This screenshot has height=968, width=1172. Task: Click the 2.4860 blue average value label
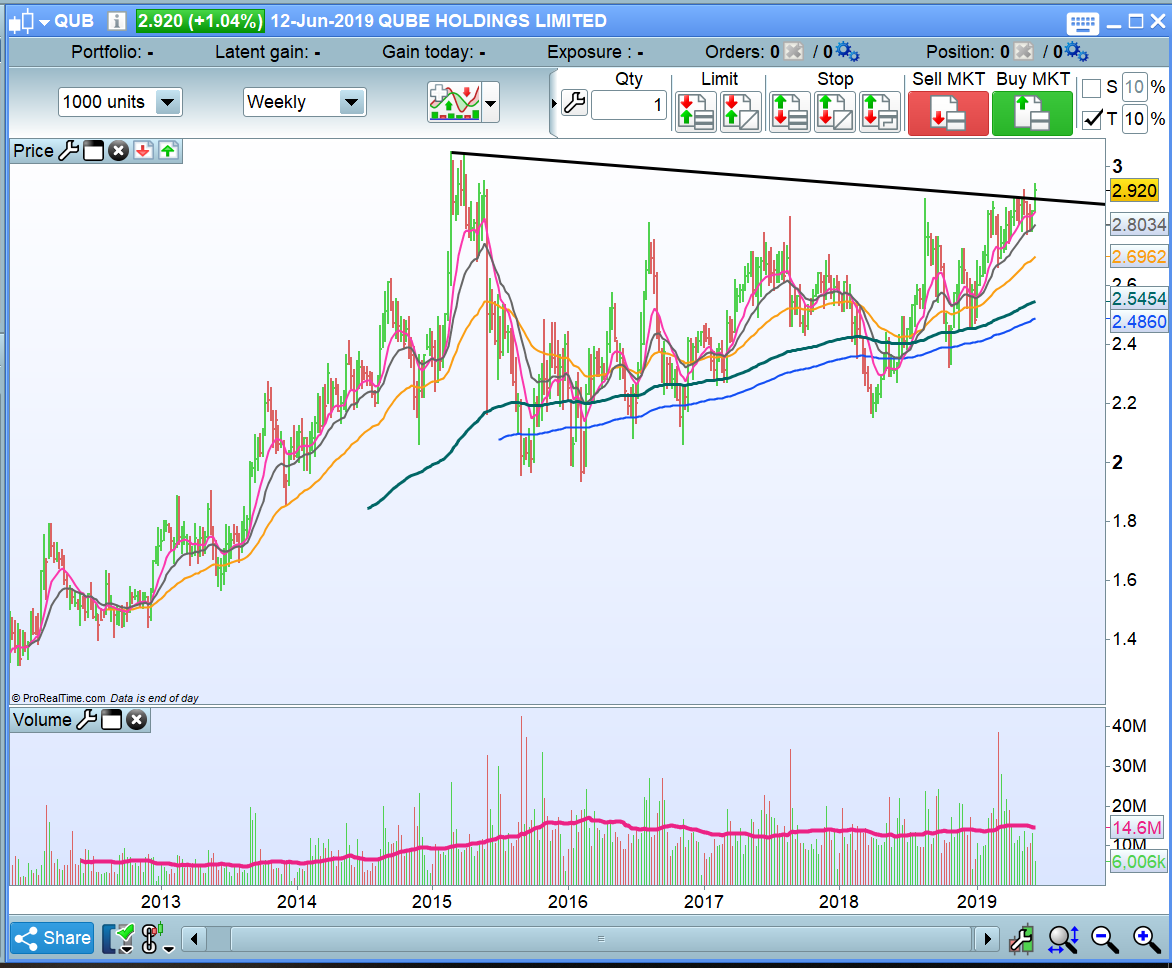click(1138, 322)
